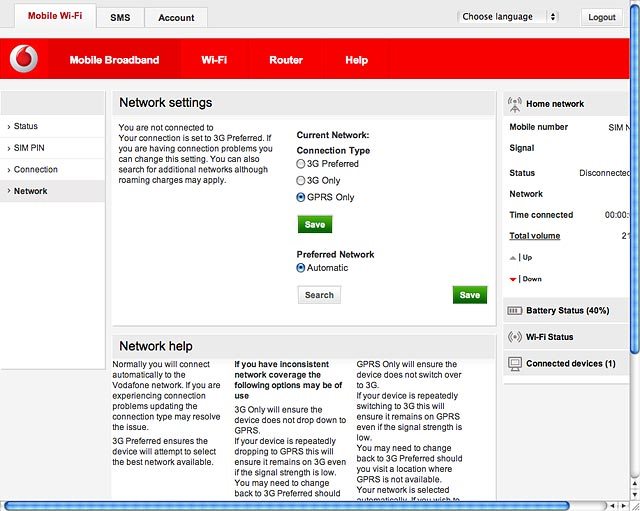Select the GPRS Only radio button
This screenshot has width=640, height=511.
click(301, 197)
